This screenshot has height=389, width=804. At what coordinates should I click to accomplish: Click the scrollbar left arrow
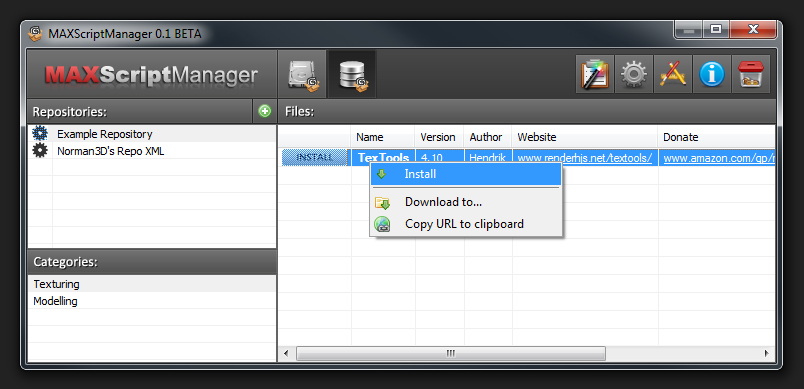click(x=286, y=353)
